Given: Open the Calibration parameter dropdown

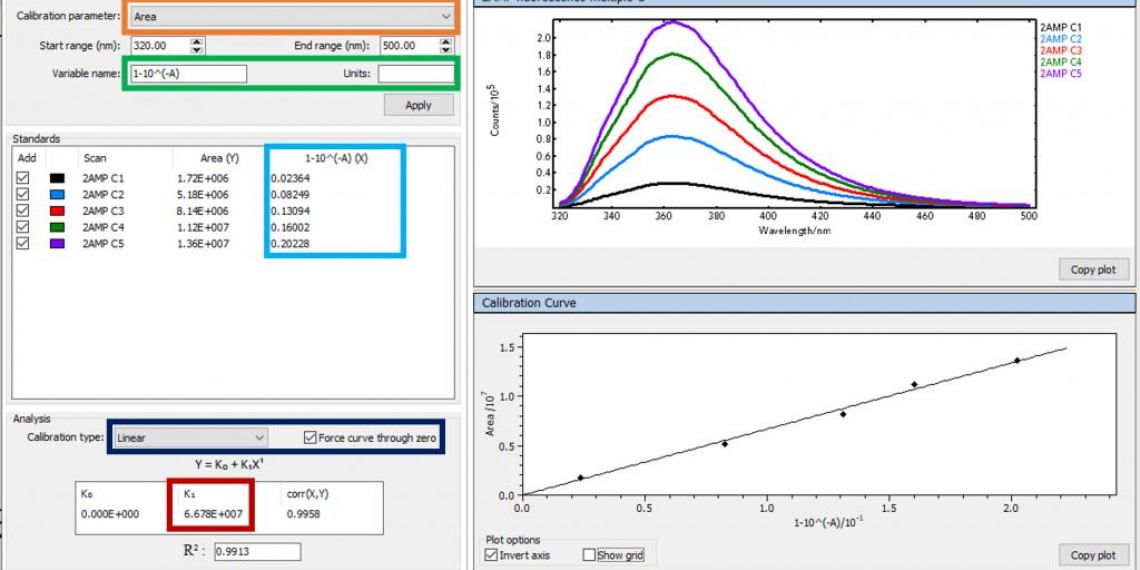Looking at the screenshot, I should [x=291, y=17].
